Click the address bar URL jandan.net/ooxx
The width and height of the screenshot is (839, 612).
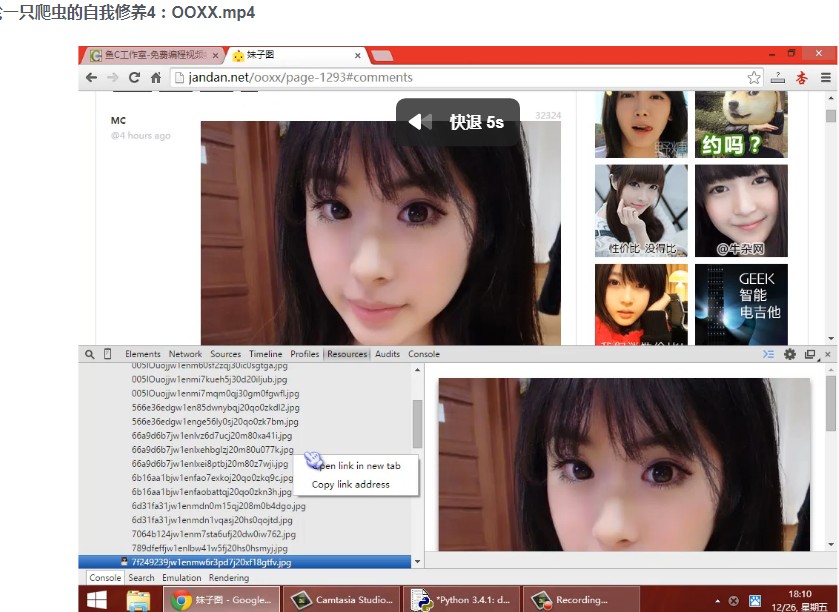click(x=250, y=76)
